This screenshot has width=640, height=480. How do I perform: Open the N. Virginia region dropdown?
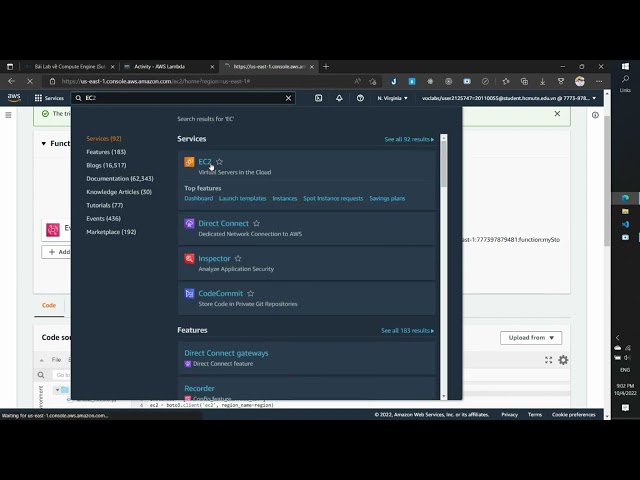[392, 98]
